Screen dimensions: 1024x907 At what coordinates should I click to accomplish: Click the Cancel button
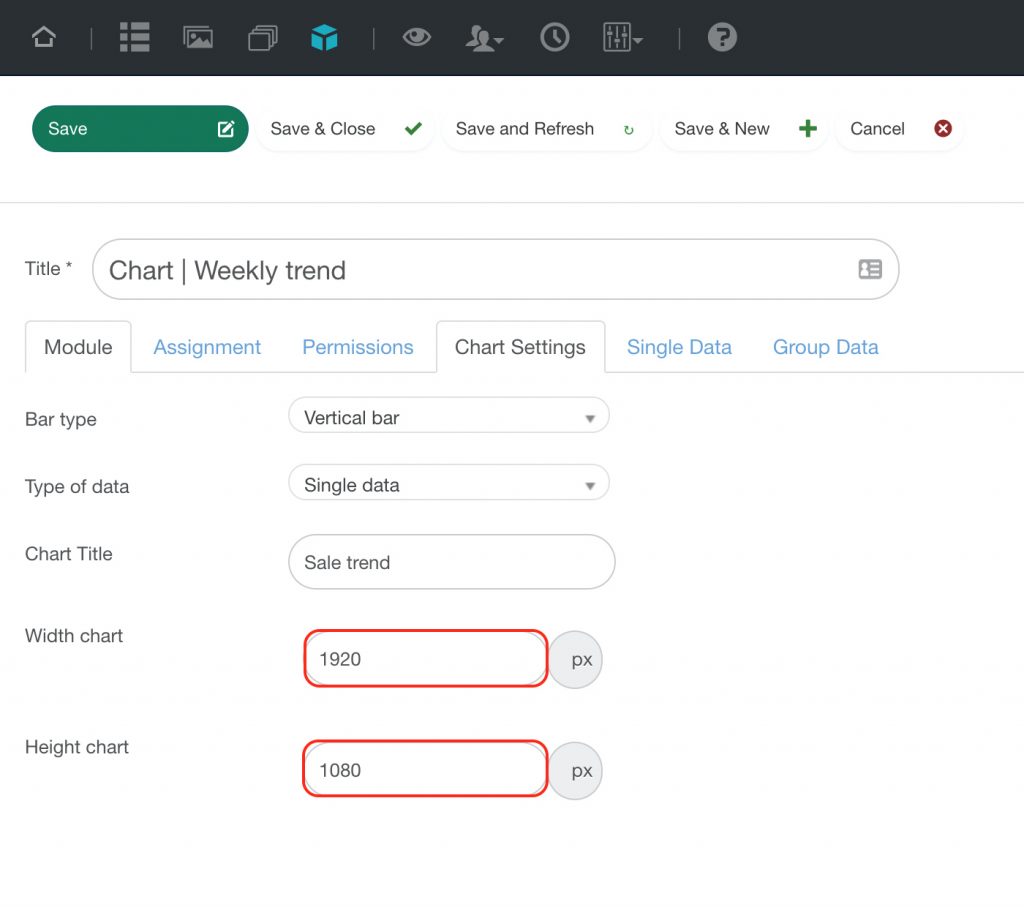[899, 129]
